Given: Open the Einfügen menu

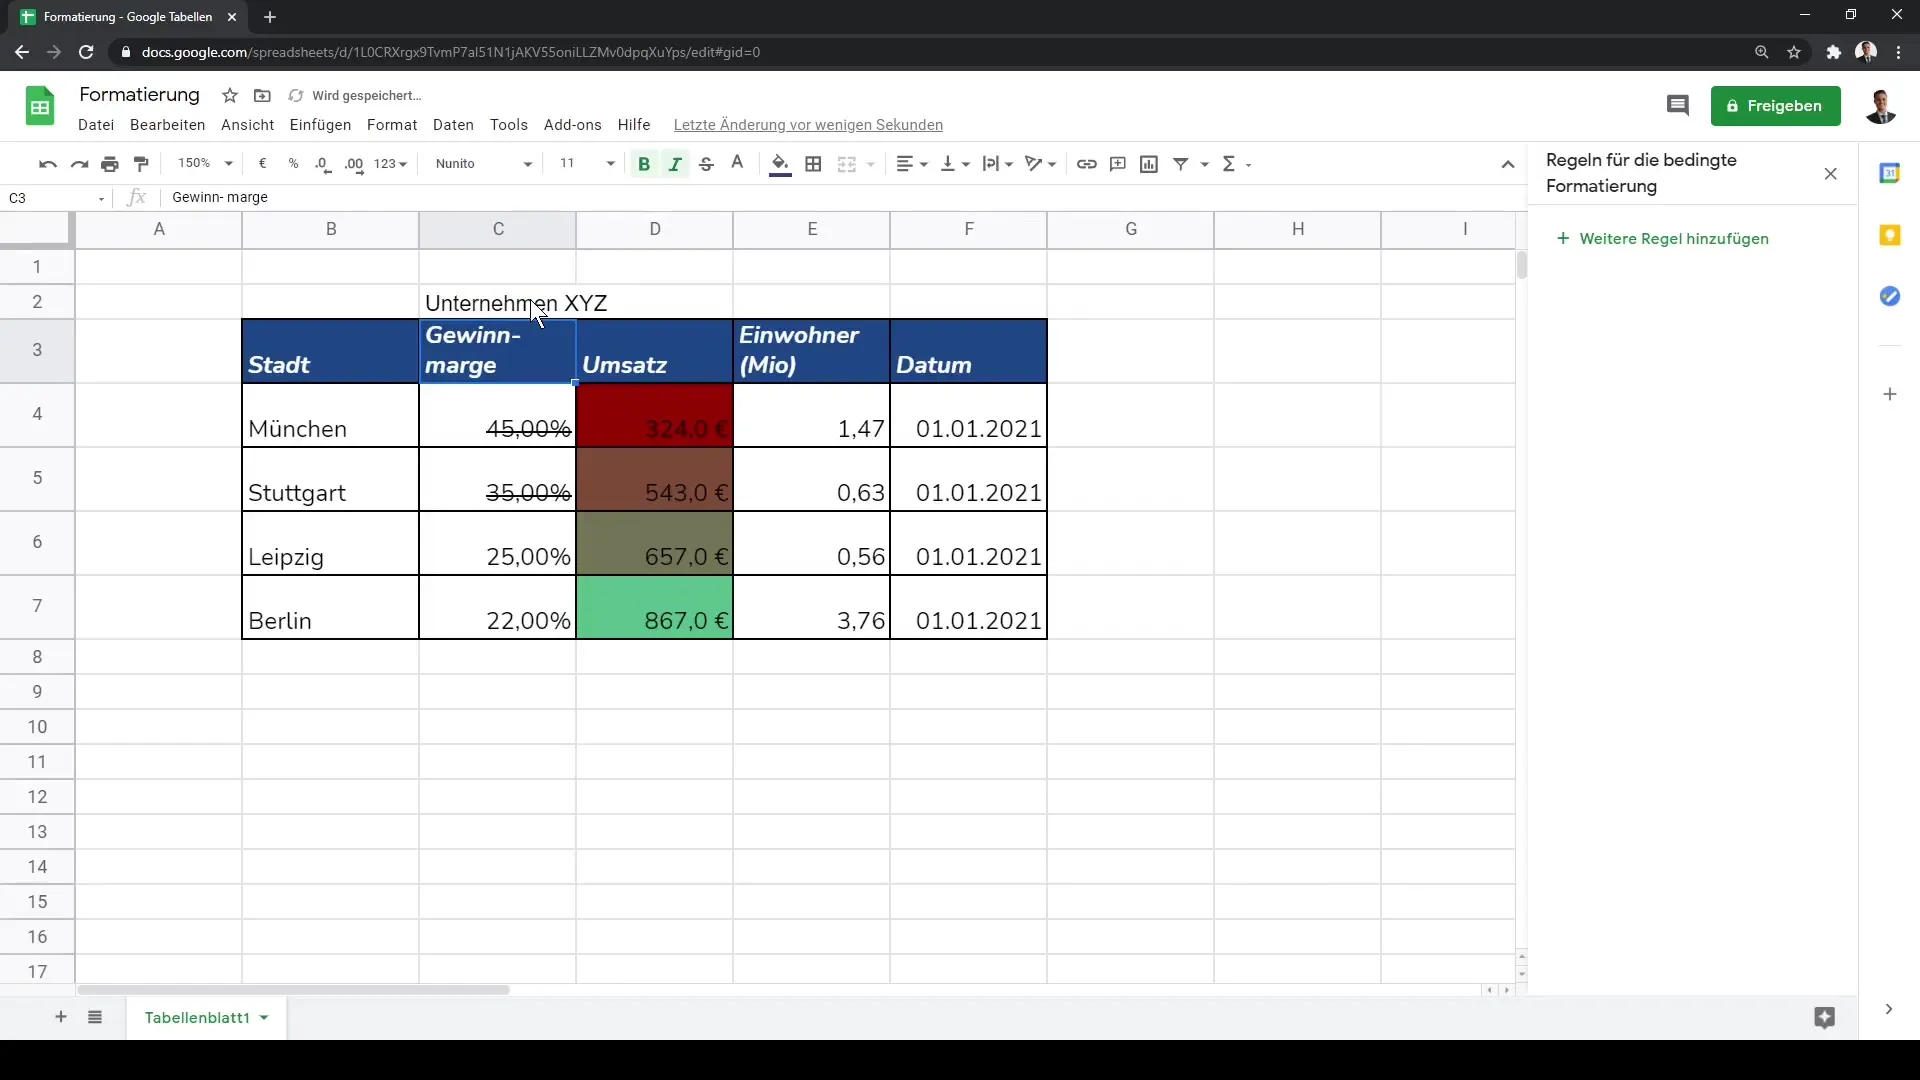Looking at the screenshot, I should (320, 125).
